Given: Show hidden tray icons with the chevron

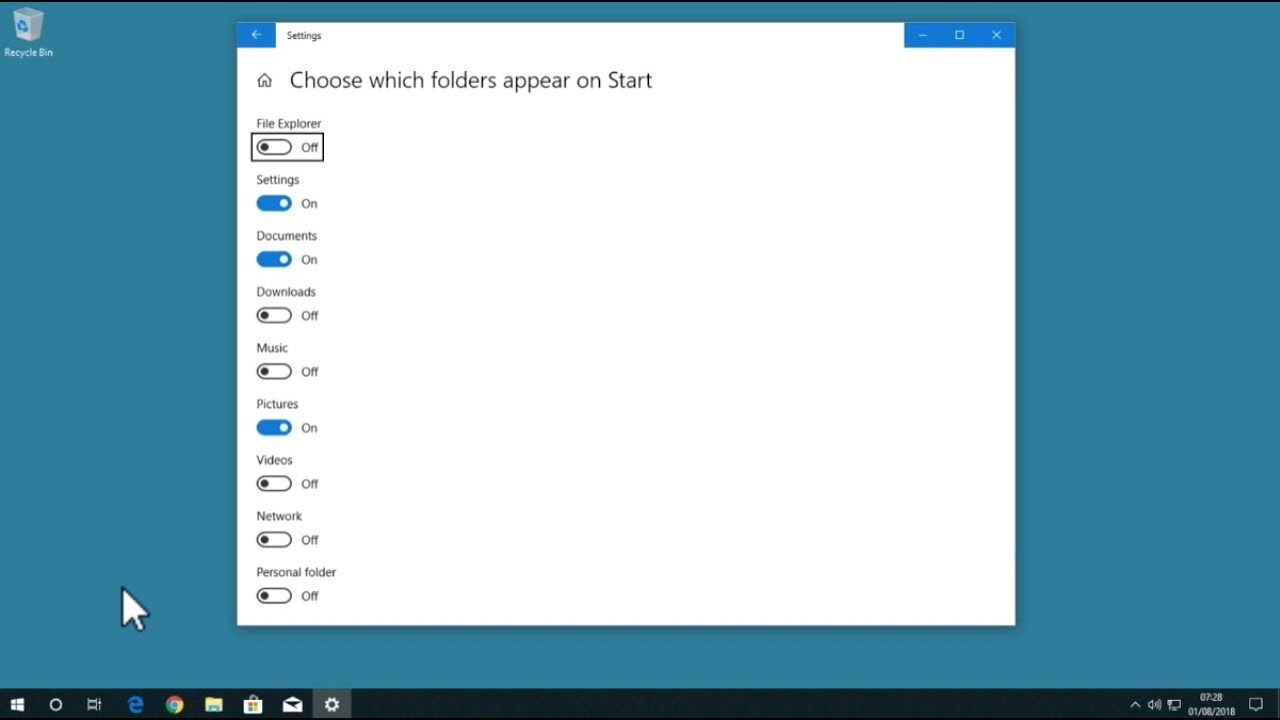Looking at the screenshot, I should pyautogui.click(x=1136, y=704).
